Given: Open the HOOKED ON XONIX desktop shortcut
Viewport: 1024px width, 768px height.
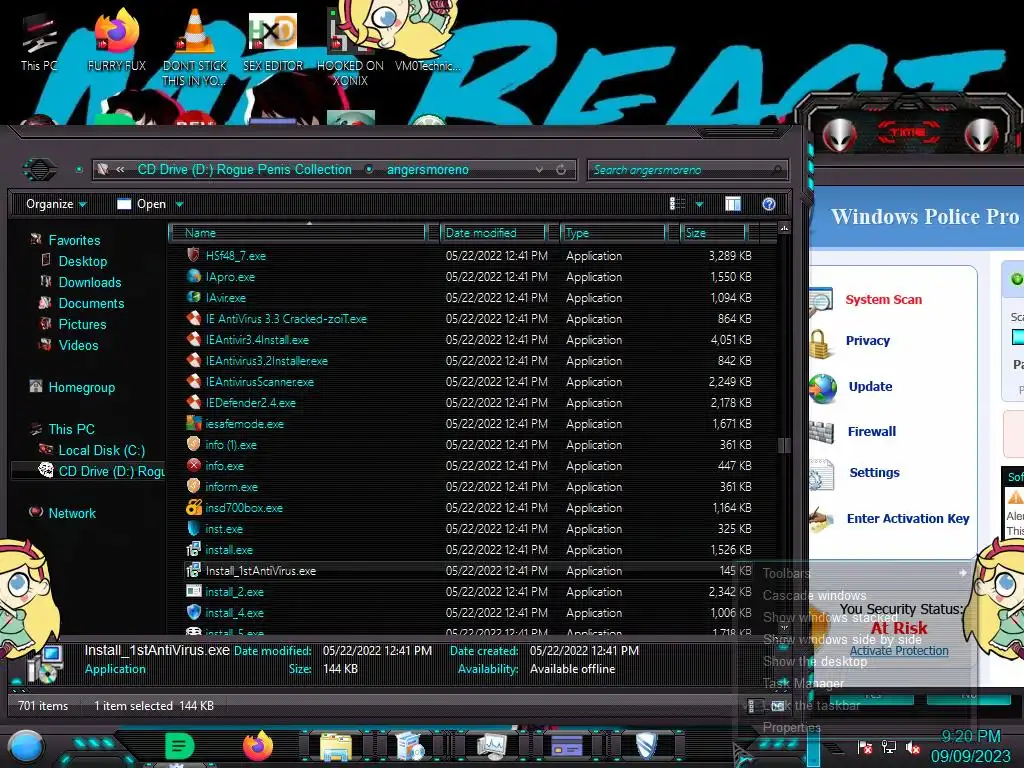Looking at the screenshot, I should click(350, 47).
